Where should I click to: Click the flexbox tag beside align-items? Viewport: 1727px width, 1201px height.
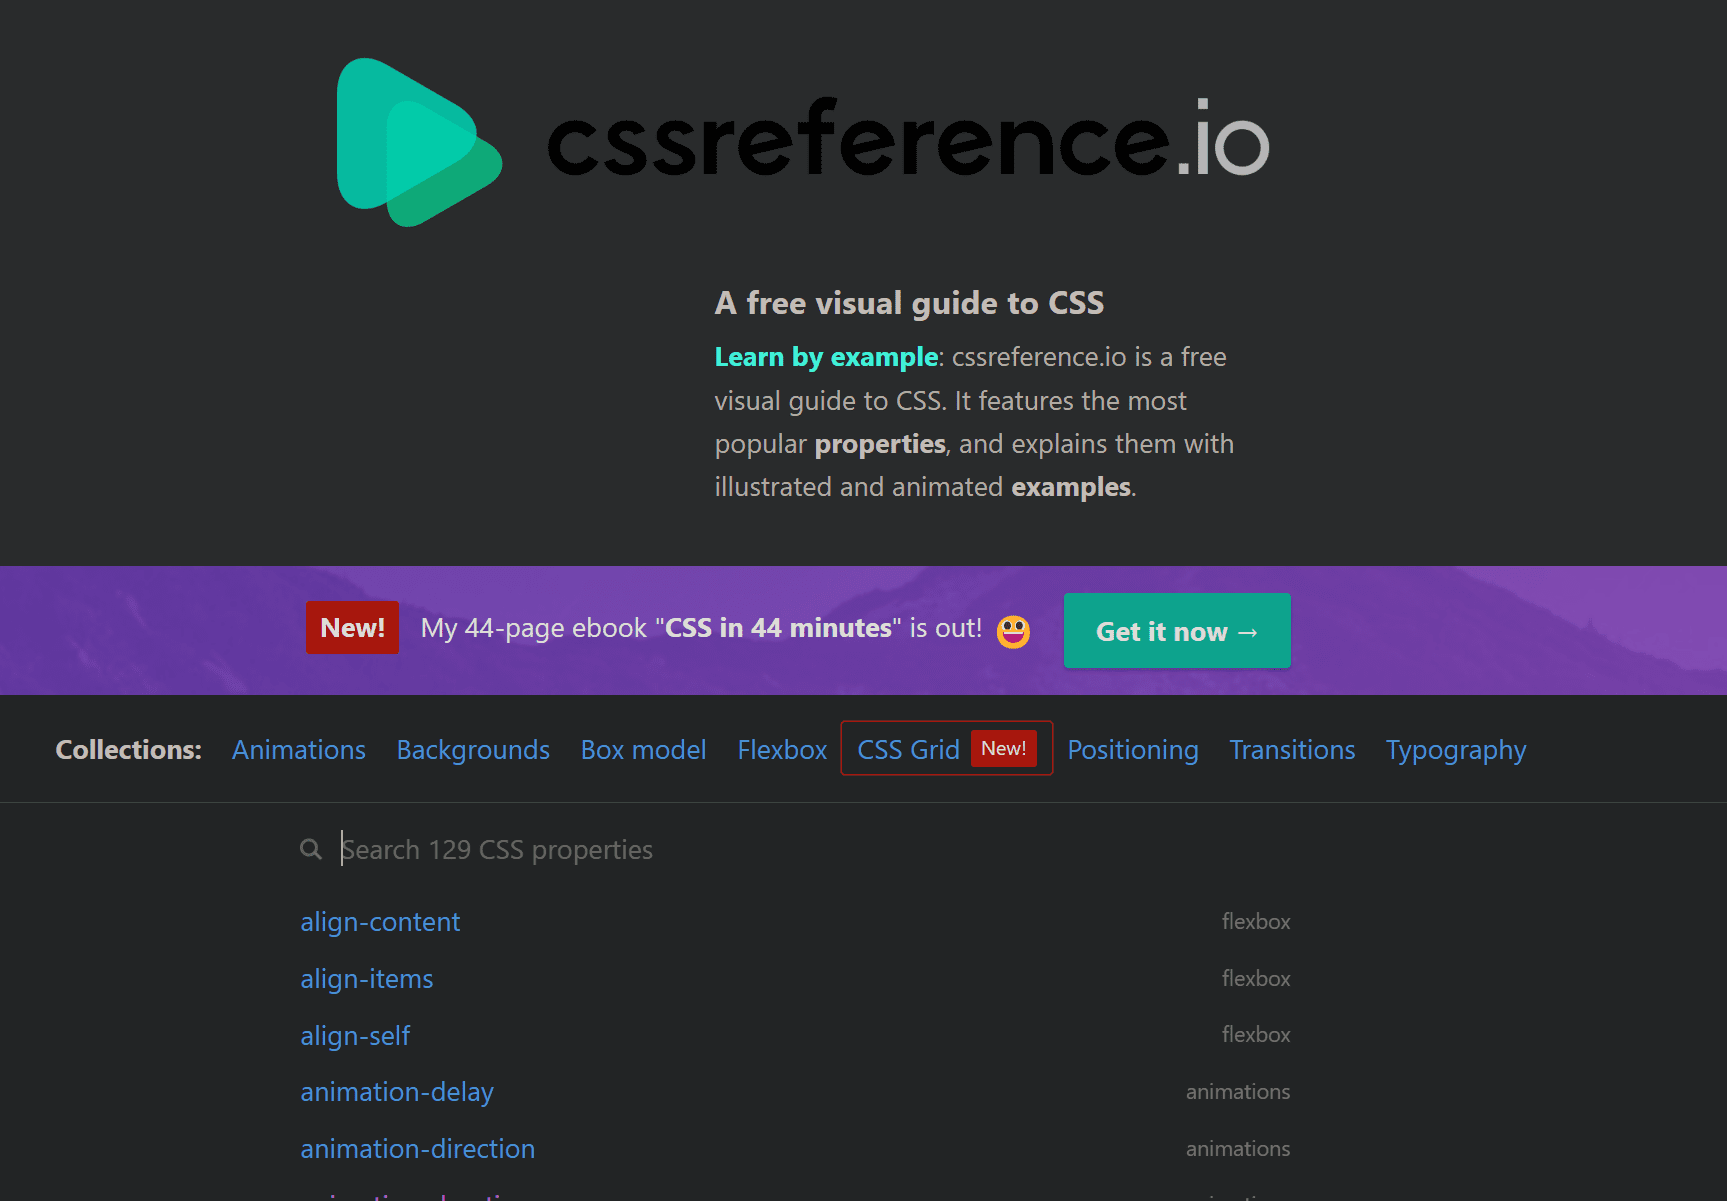click(1256, 979)
